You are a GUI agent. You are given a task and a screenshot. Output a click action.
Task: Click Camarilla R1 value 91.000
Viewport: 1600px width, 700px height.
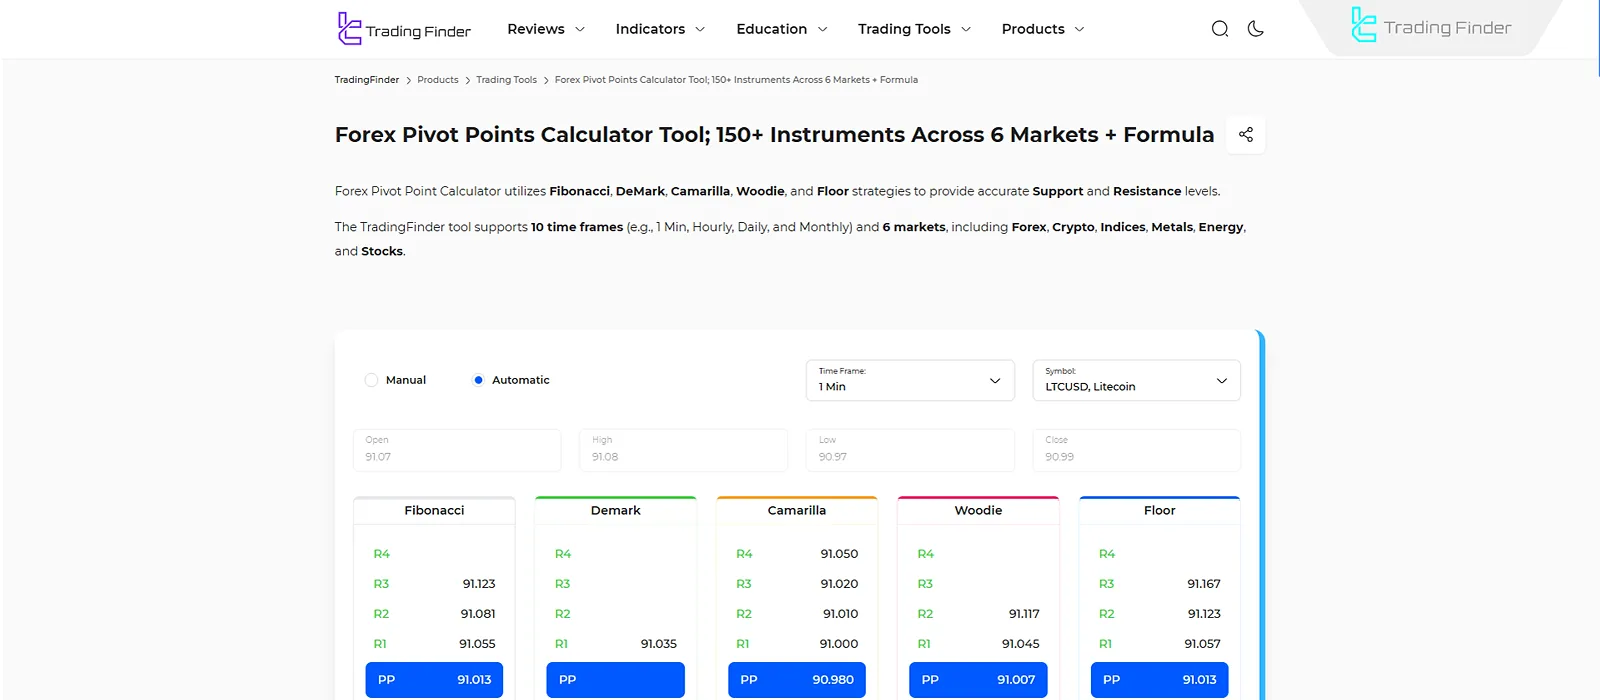[x=840, y=644]
